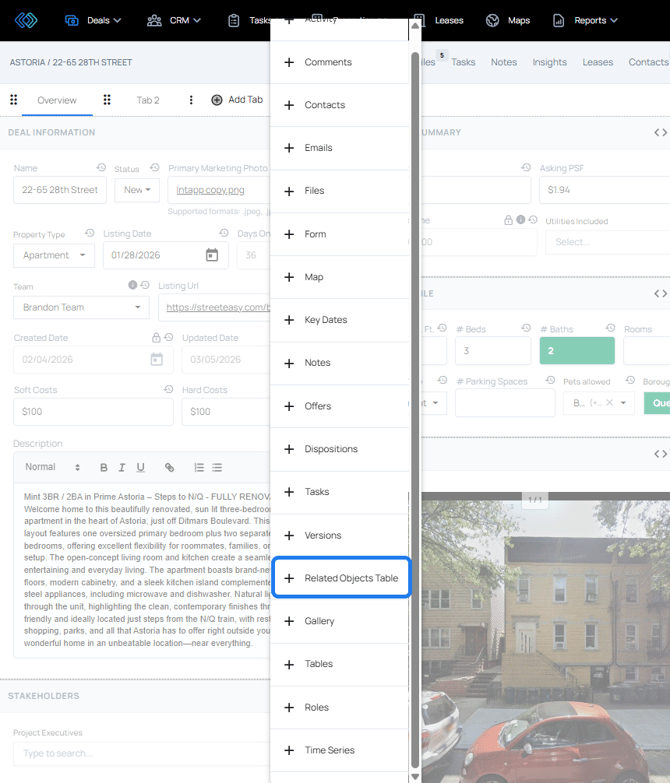670x783 pixels.
Task: Click the drag handle beside the Overview tab
Action: [14, 100]
